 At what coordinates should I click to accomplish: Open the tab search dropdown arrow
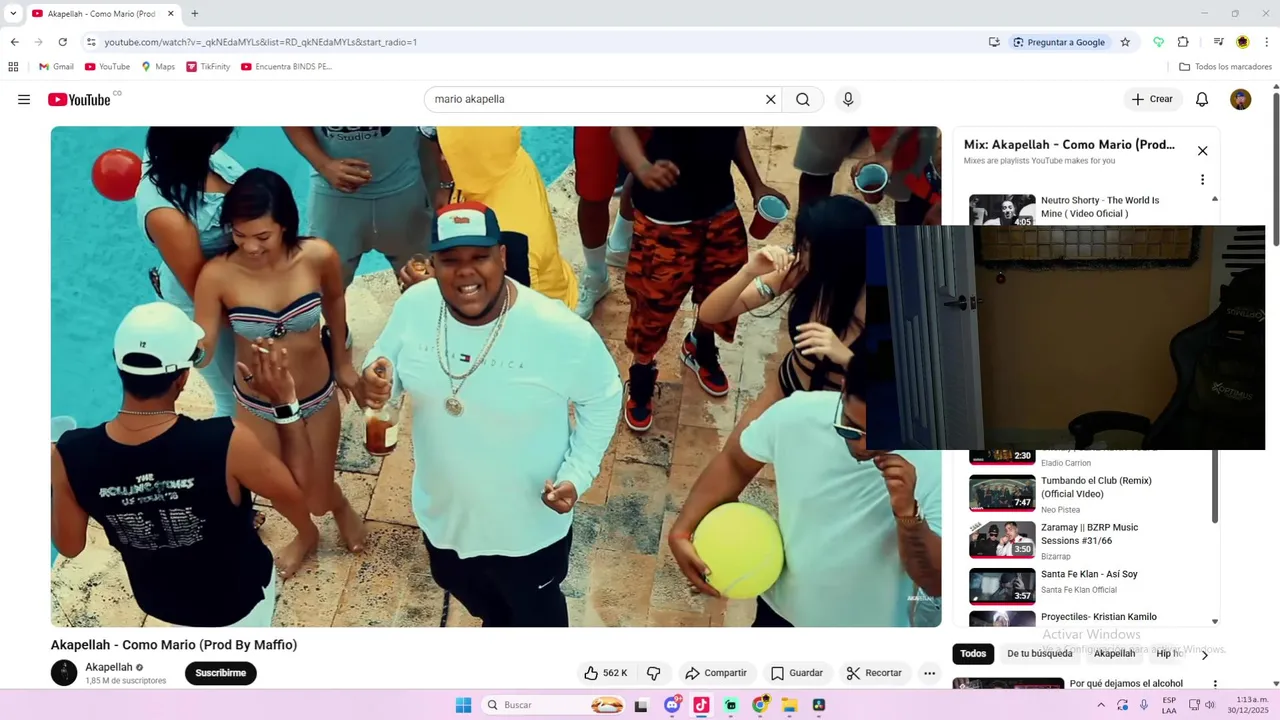click(13, 14)
